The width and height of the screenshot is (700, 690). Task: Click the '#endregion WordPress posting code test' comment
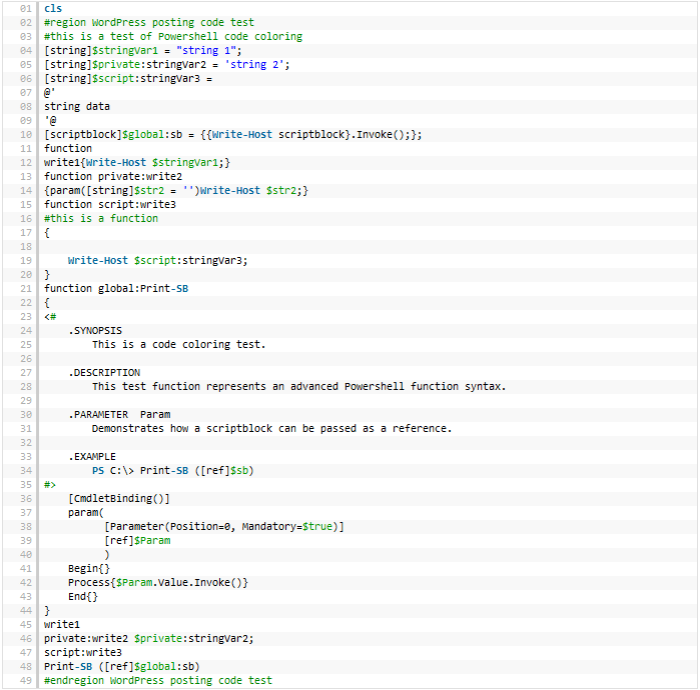158,680
